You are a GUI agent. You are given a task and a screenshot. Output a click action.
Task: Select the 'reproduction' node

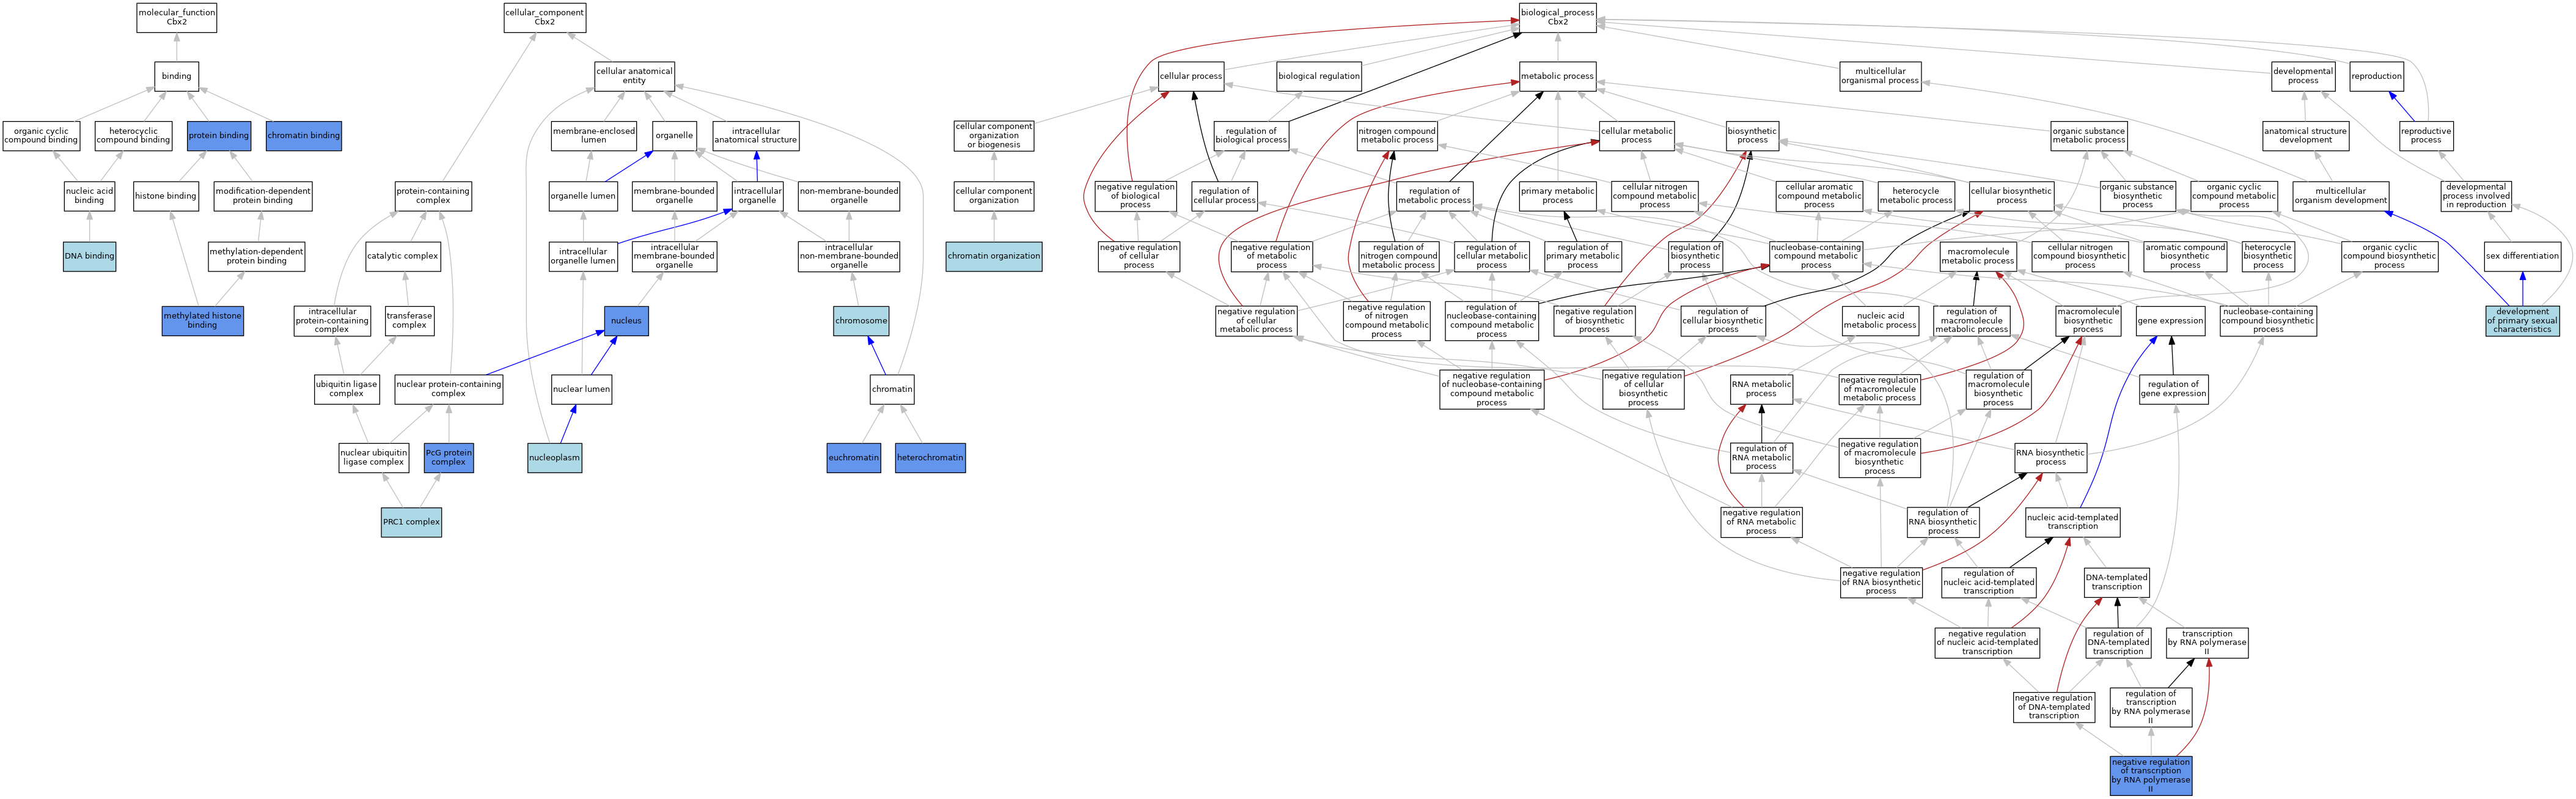(2377, 76)
